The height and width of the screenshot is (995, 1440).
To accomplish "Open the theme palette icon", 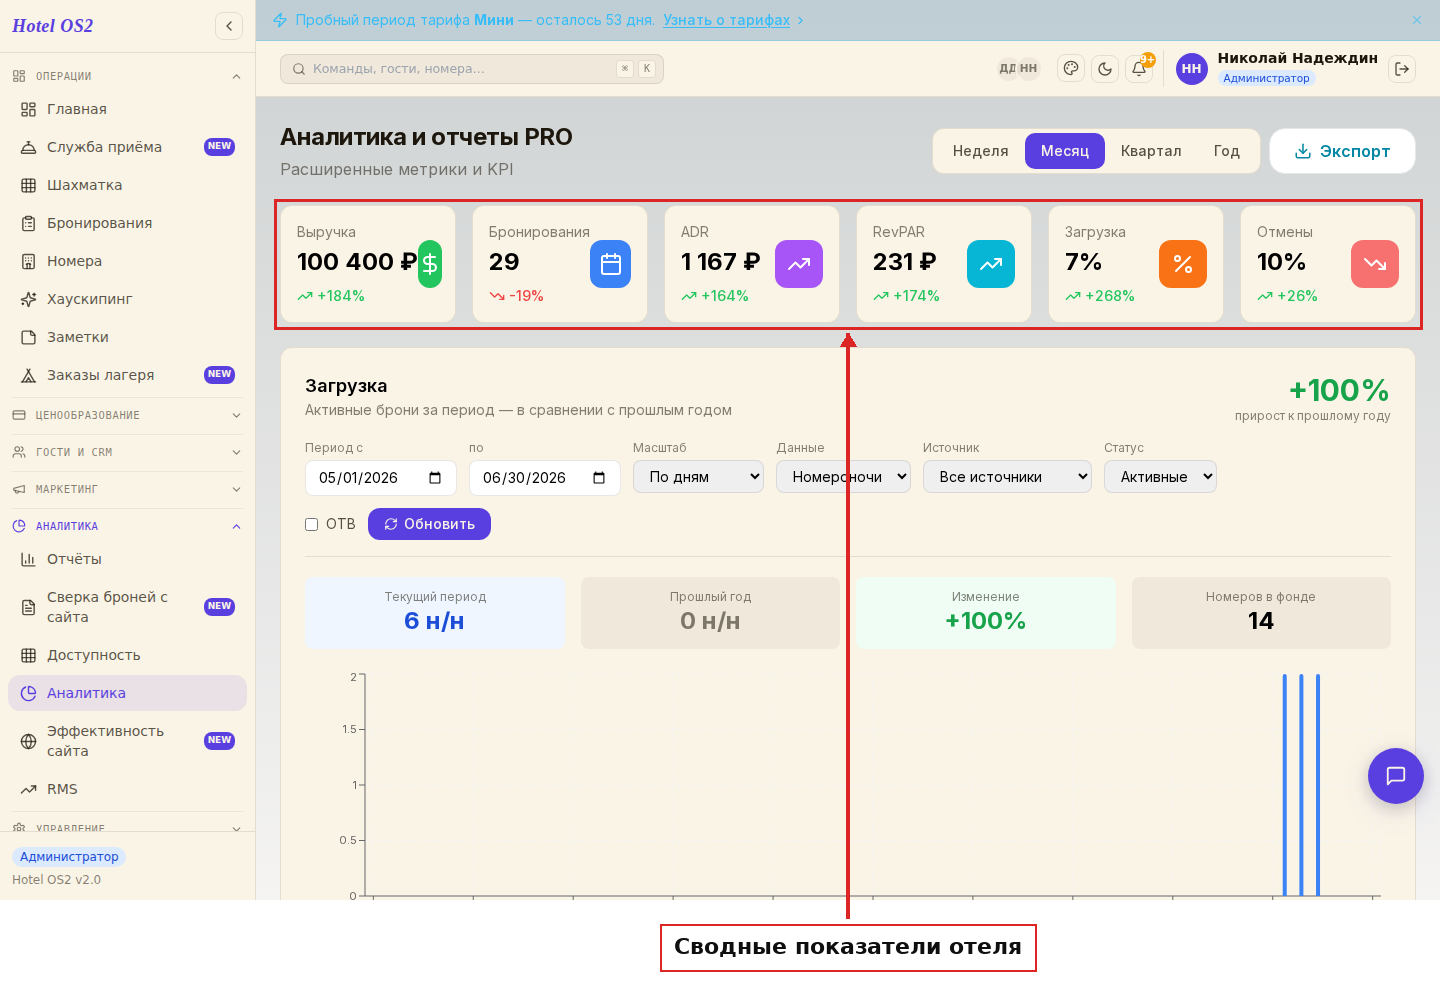I will [x=1071, y=69].
